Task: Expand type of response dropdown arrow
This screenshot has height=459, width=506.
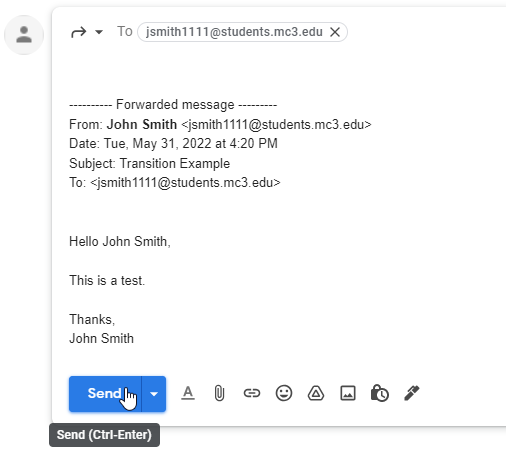Action: click(x=99, y=32)
